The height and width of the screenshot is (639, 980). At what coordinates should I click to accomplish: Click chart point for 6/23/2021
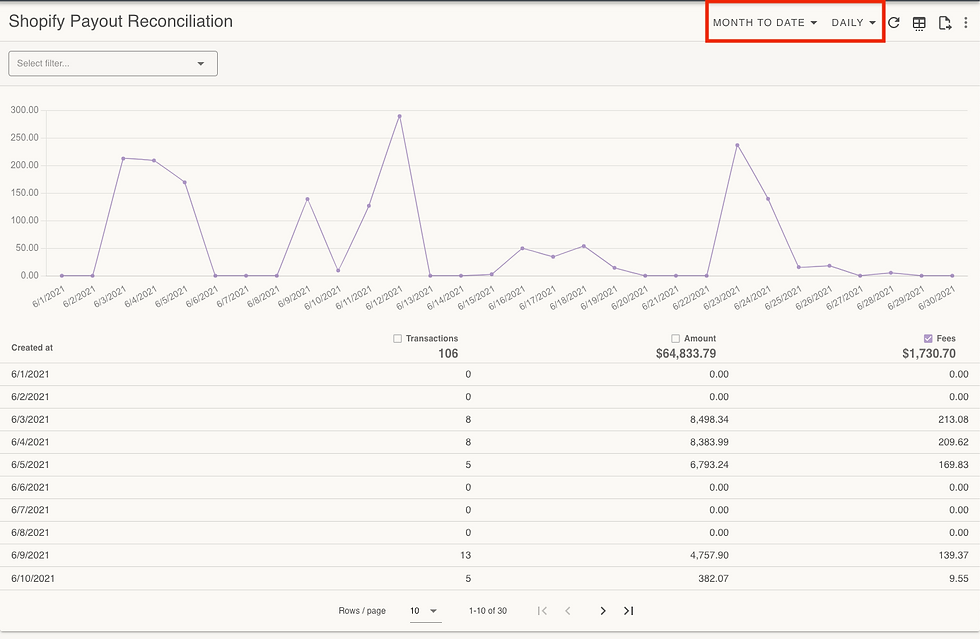[x=738, y=146]
